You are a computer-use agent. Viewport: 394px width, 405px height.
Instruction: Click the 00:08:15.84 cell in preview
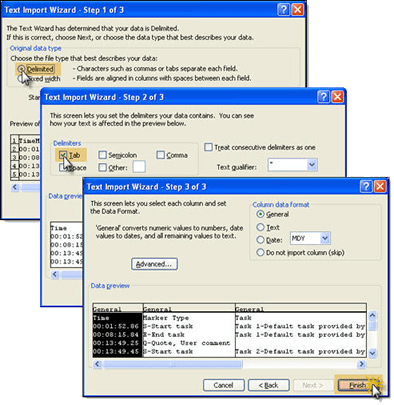click(117, 335)
